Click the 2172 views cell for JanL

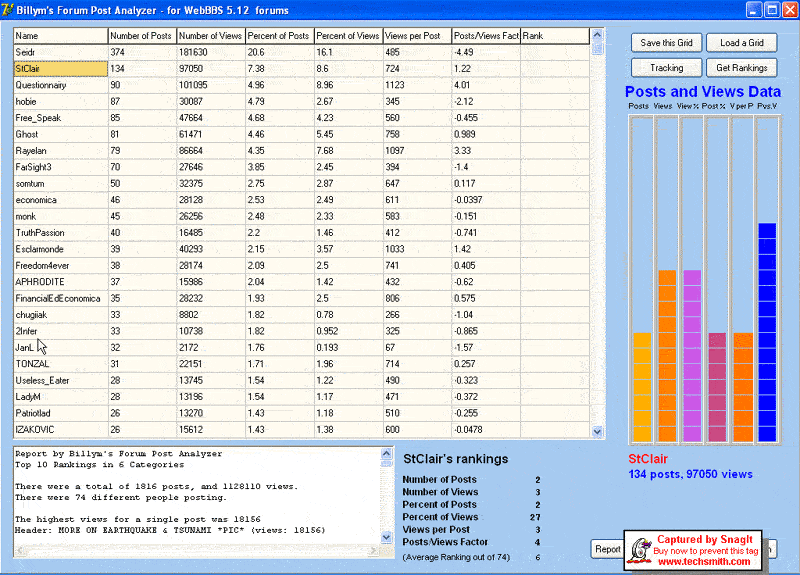click(x=211, y=347)
